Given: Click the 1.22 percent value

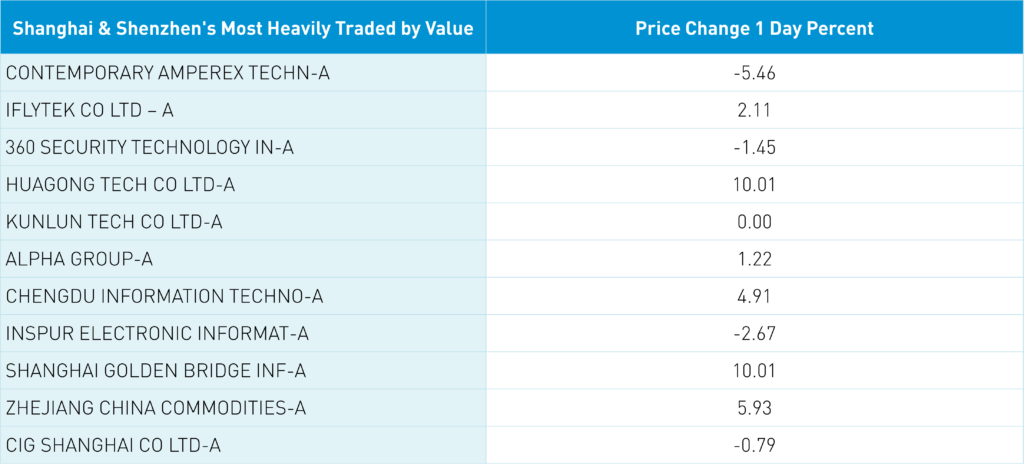Looking at the screenshot, I should (x=754, y=259).
